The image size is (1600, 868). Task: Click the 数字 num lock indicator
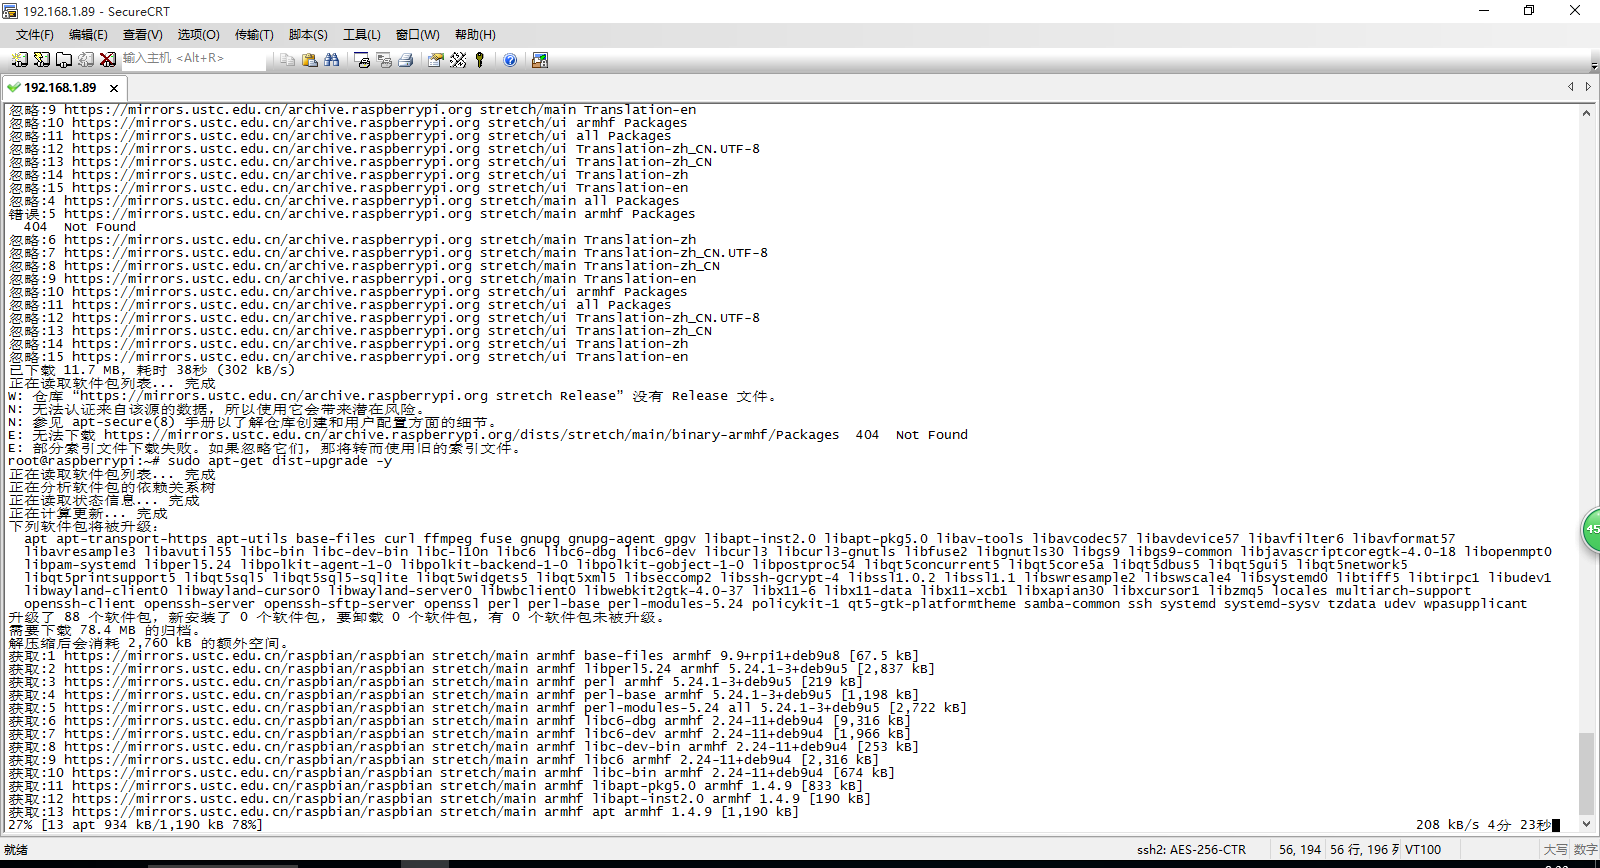(1585, 850)
